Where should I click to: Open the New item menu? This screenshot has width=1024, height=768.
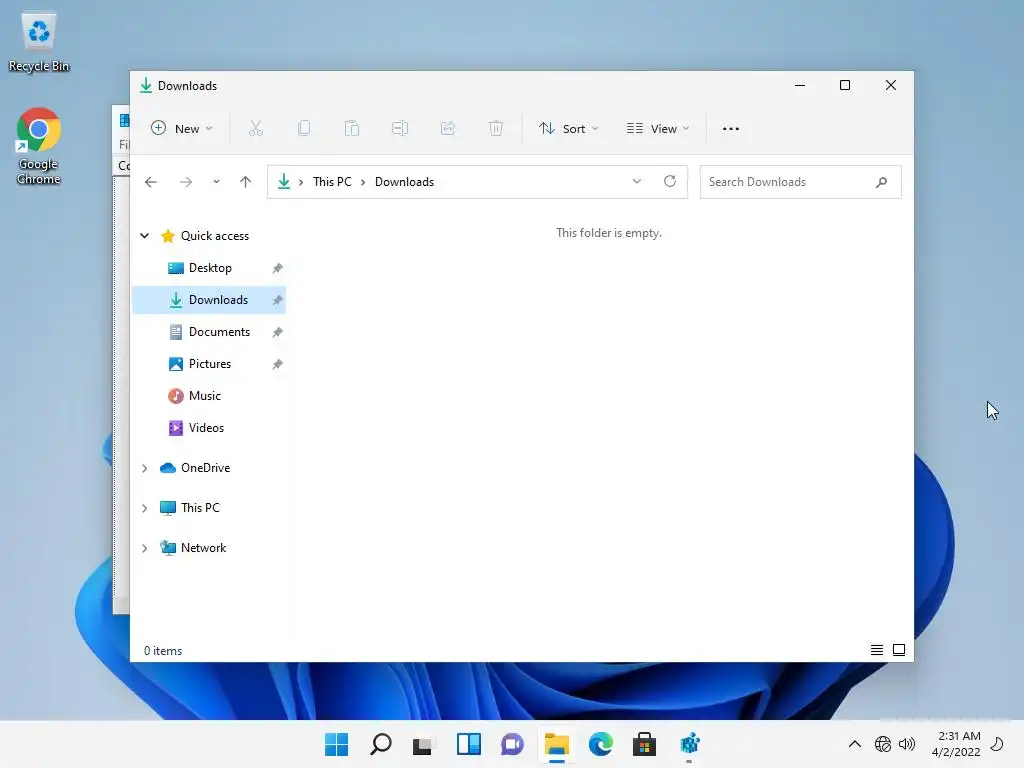tap(182, 129)
